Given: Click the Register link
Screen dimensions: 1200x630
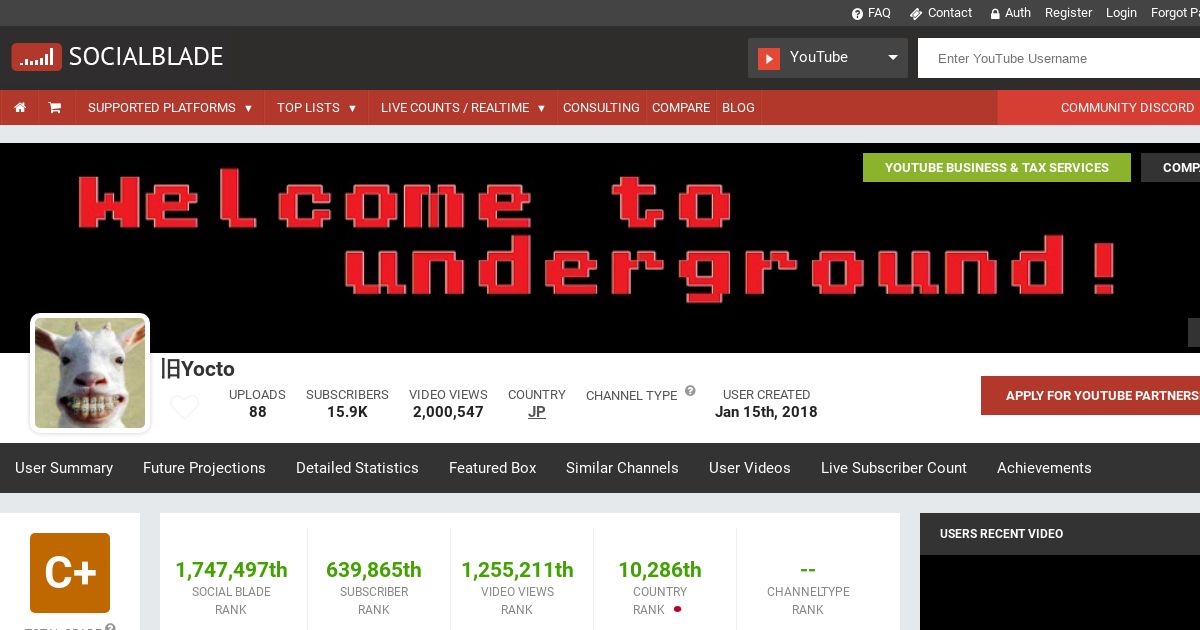Looking at the screenshot, I should point(1069,13).
